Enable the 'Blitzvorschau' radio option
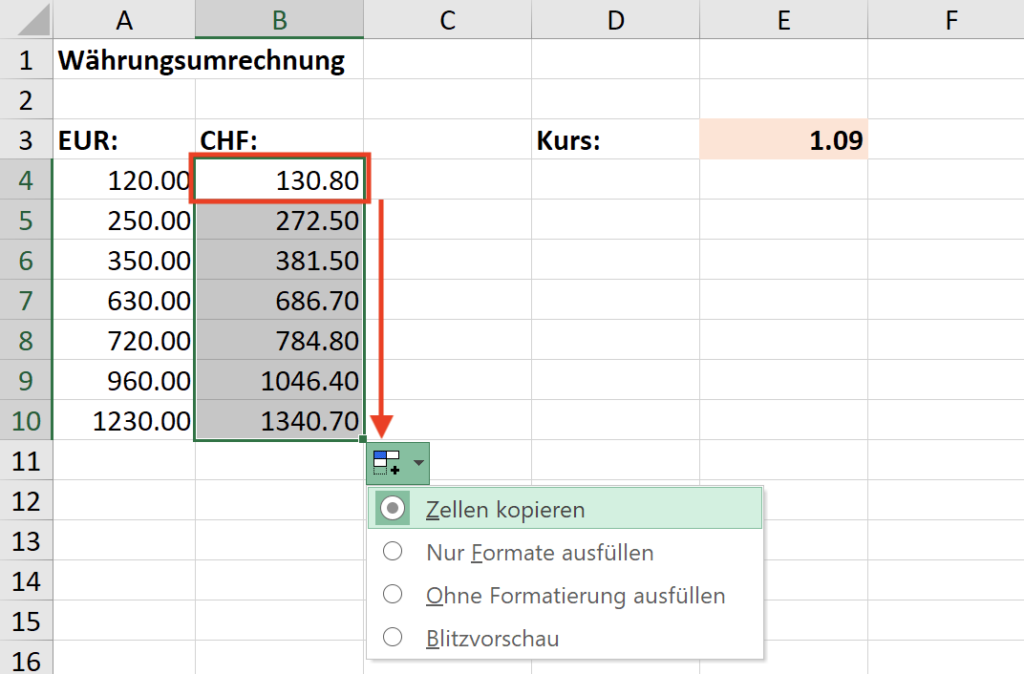This screenshot has height=674, width=1024. pyautogui.click(x=393, y=638)
